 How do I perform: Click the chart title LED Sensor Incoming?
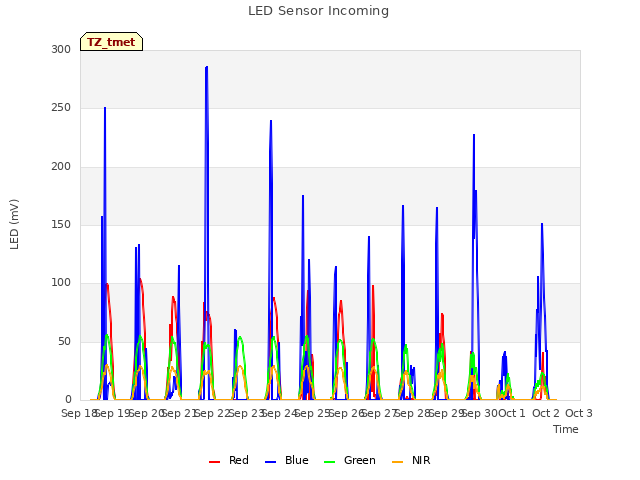tap(318, 11)
